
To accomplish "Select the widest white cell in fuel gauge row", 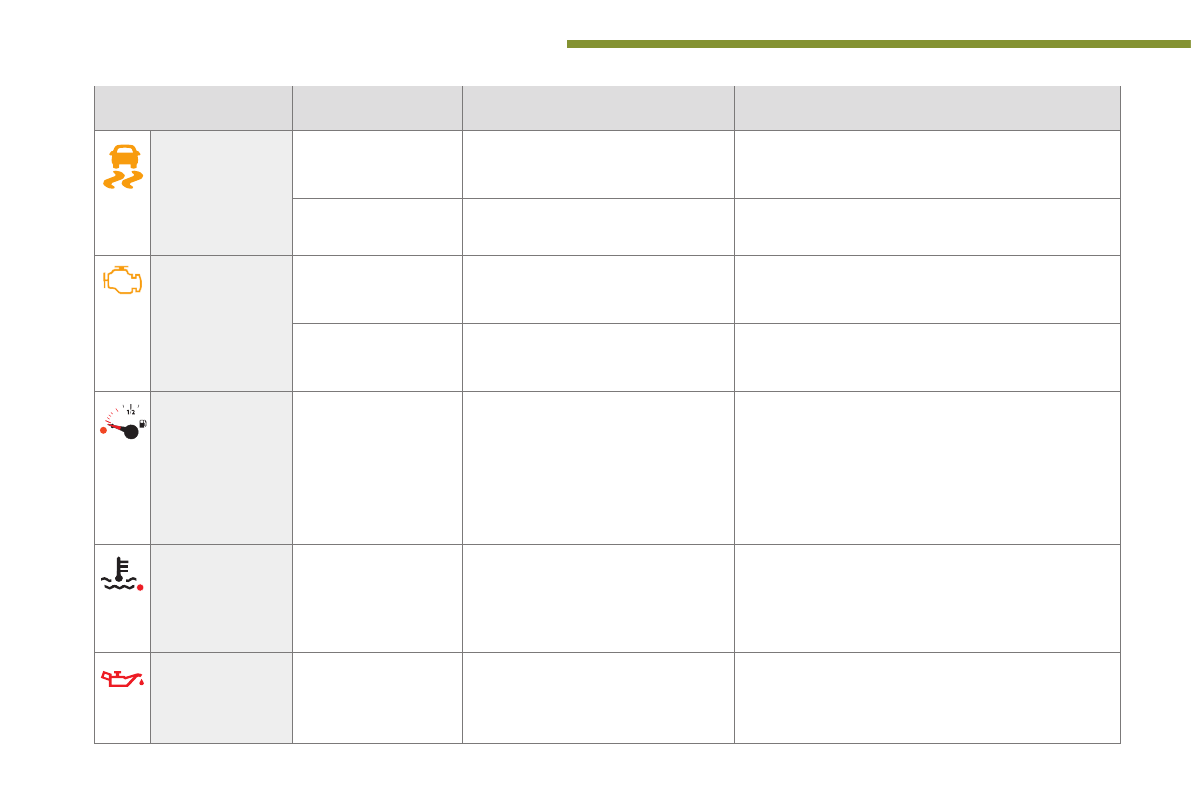I will [927, 467].
